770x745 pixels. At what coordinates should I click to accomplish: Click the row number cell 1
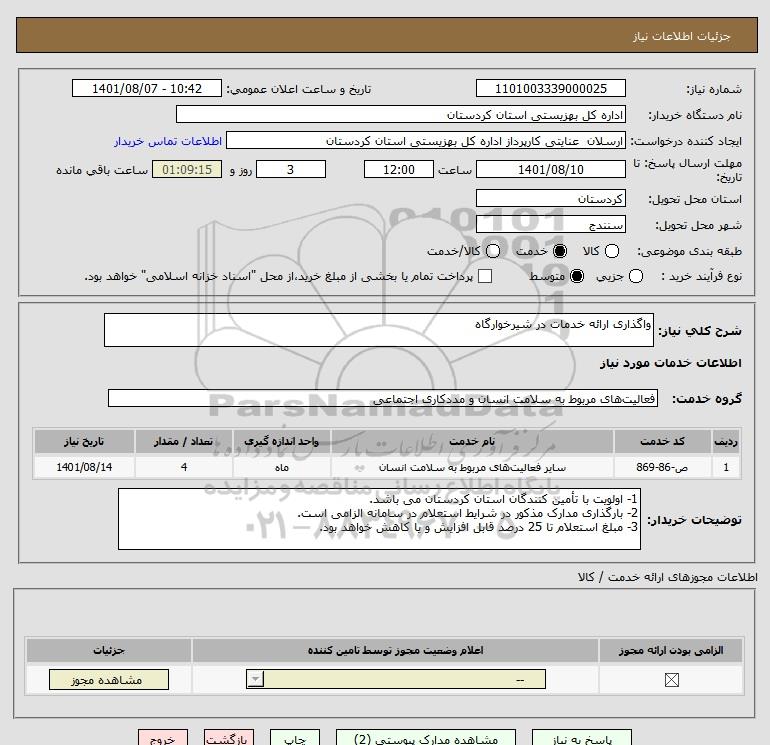point(726,467)
